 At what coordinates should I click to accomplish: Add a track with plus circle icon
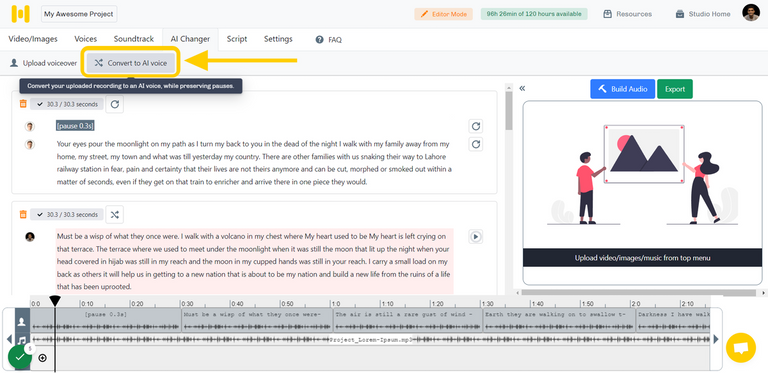[x=43, y=358]
